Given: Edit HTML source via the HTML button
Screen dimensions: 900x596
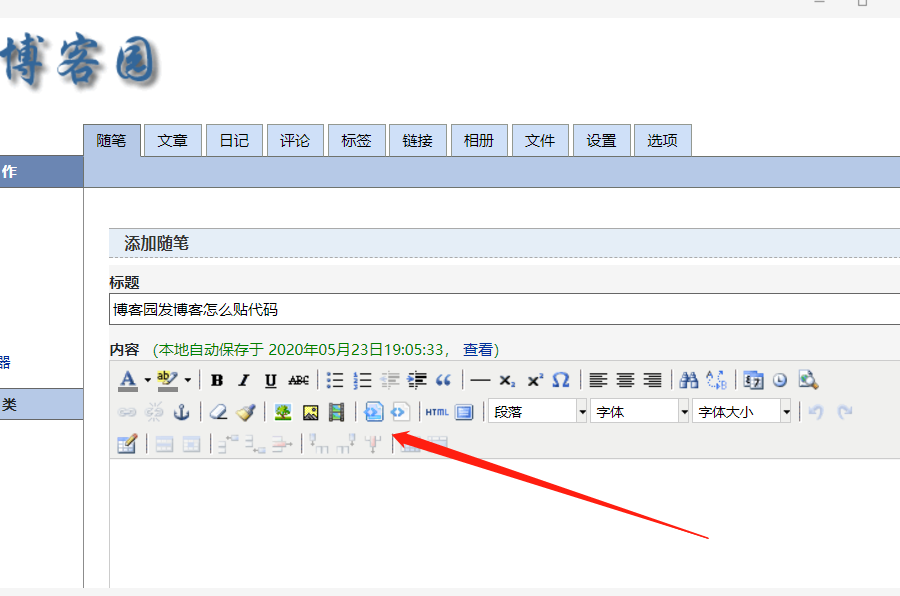Looking at the screenshot, I should tap(437, 412).
